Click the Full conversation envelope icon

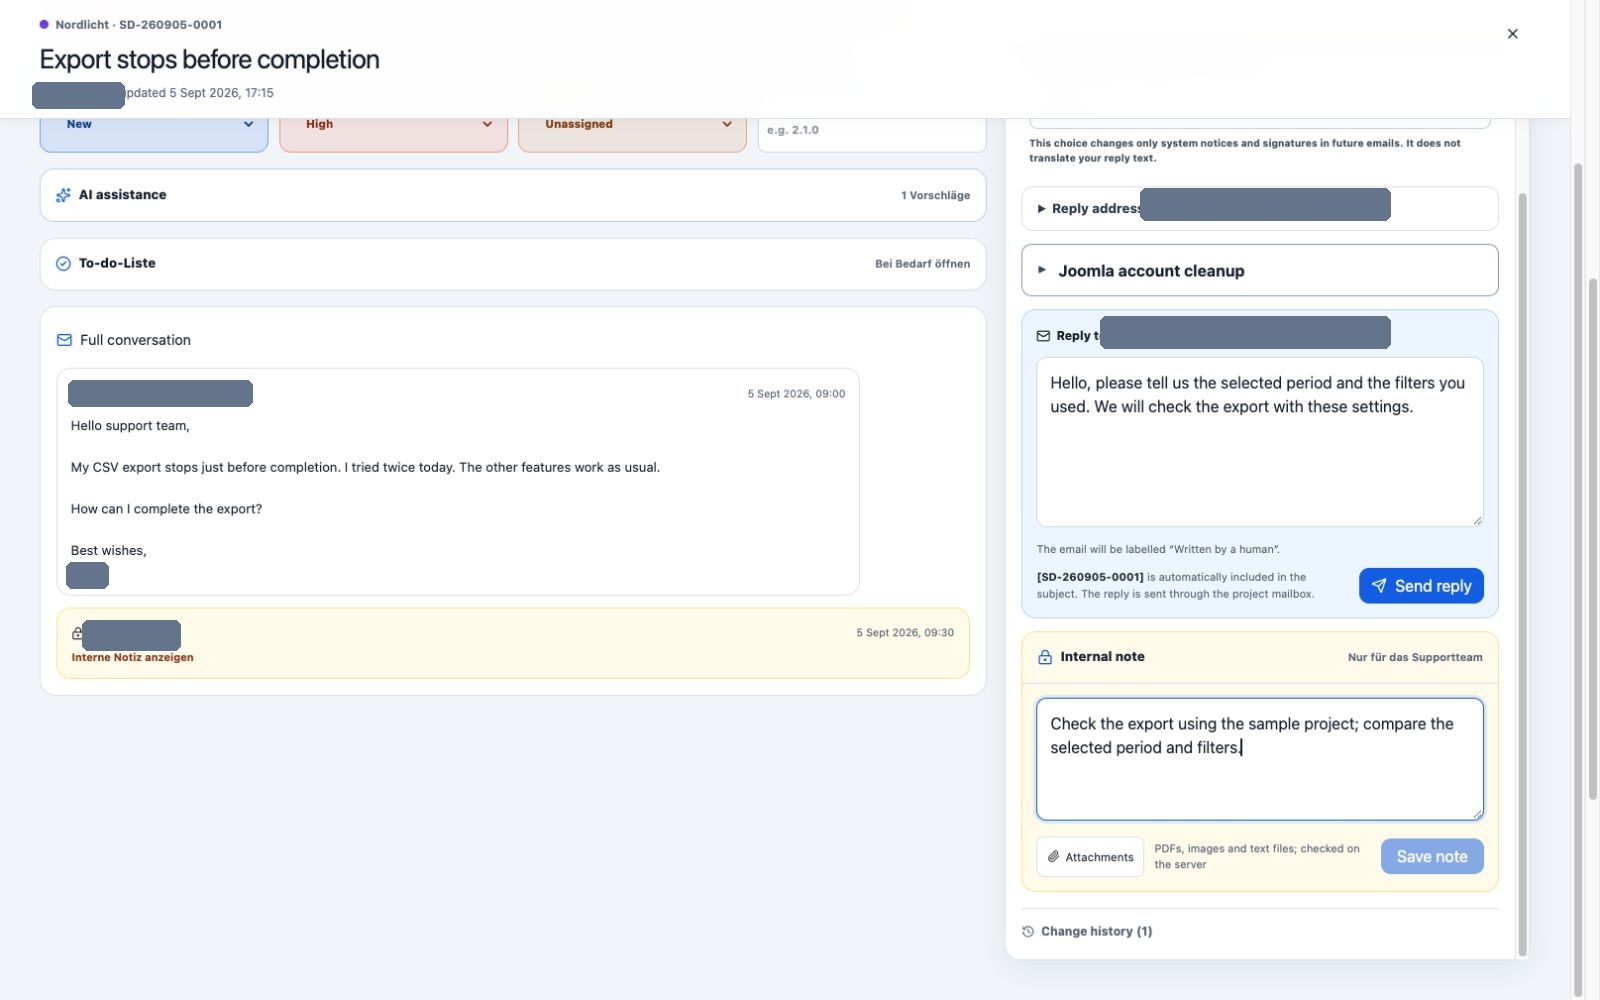pyautogui.click(x=64, y=340)
